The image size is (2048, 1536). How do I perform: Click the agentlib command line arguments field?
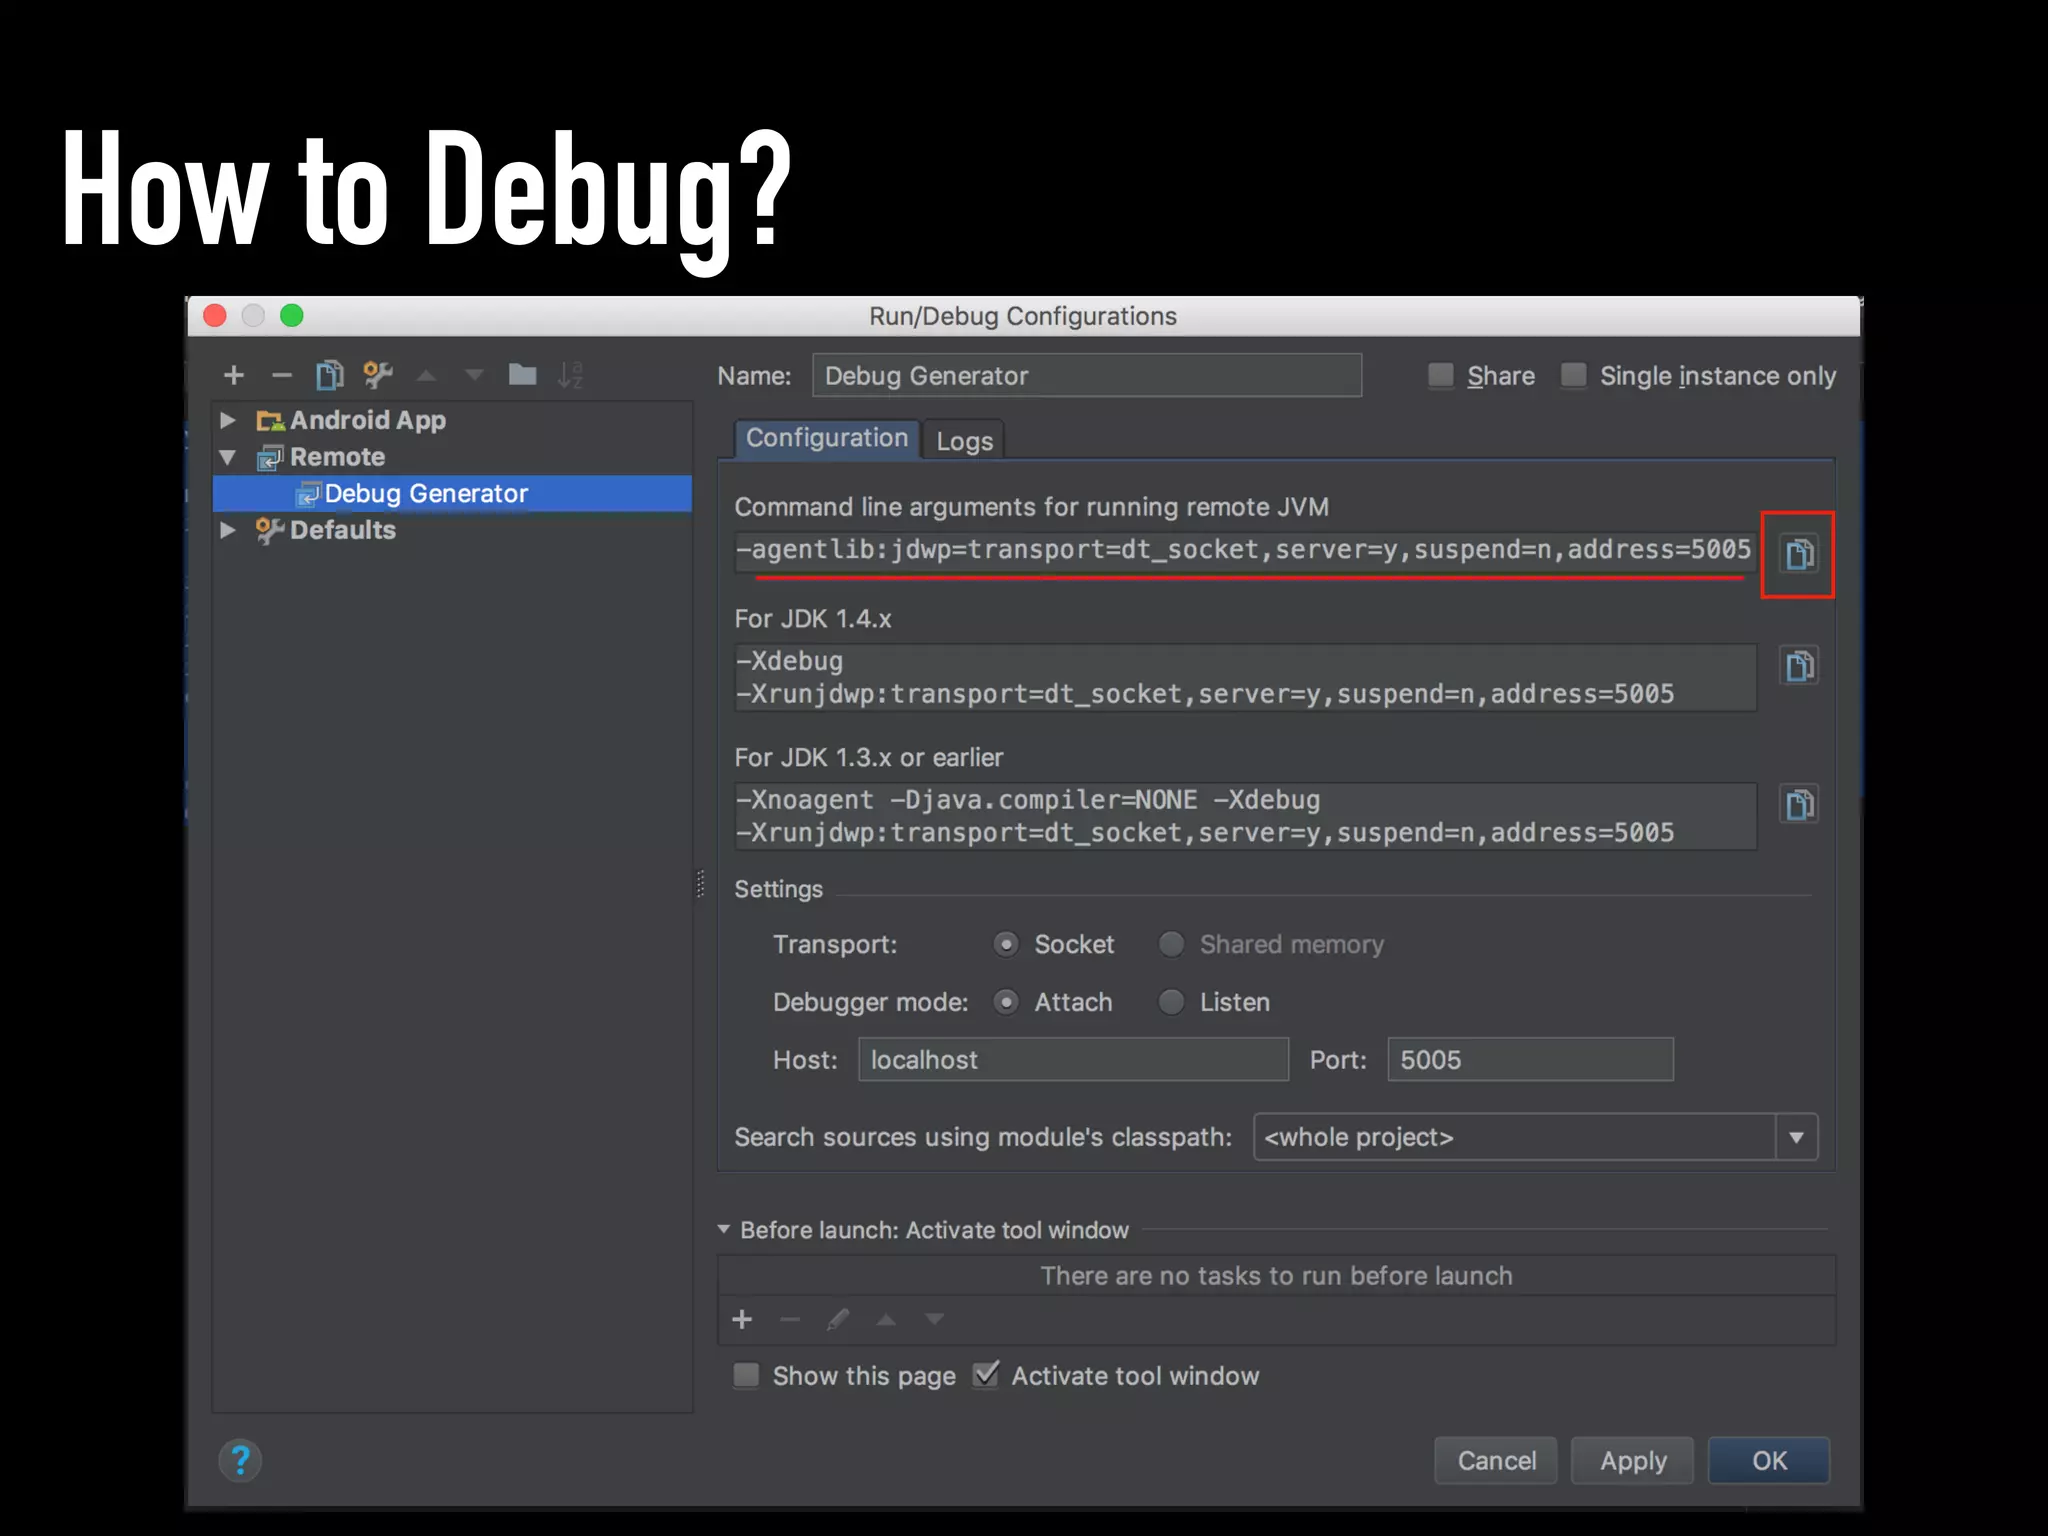click(x=1245, y=551)
